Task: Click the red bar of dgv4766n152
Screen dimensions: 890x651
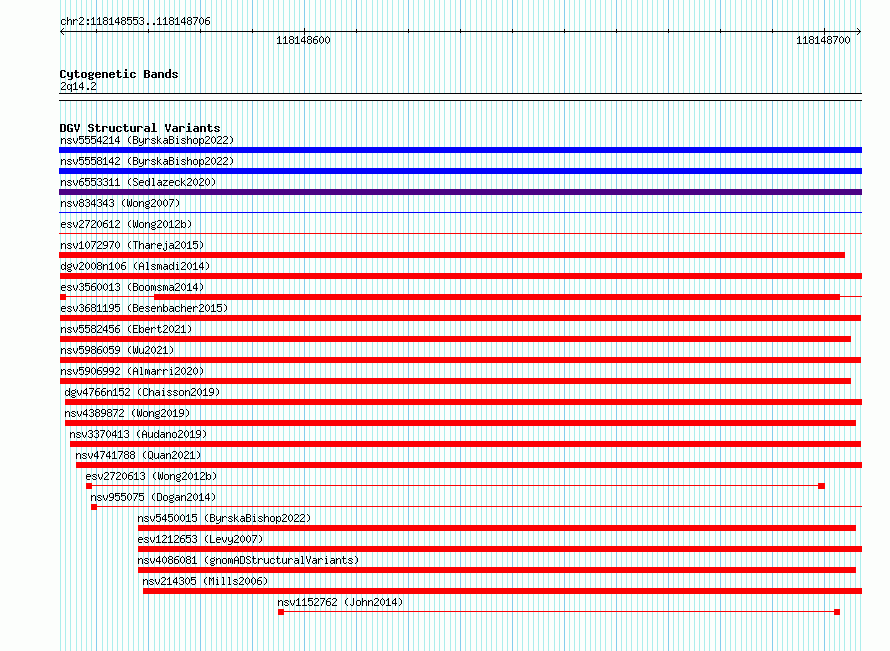Action: tap(463, 402)
